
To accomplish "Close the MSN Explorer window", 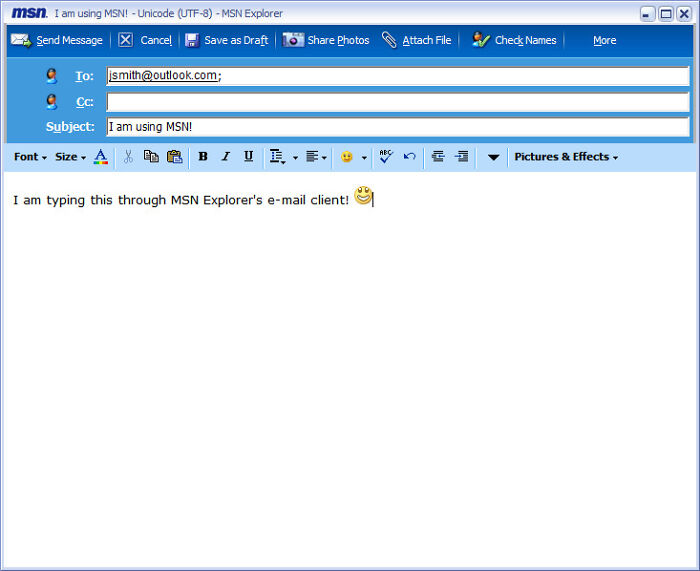I will [684, 14].
